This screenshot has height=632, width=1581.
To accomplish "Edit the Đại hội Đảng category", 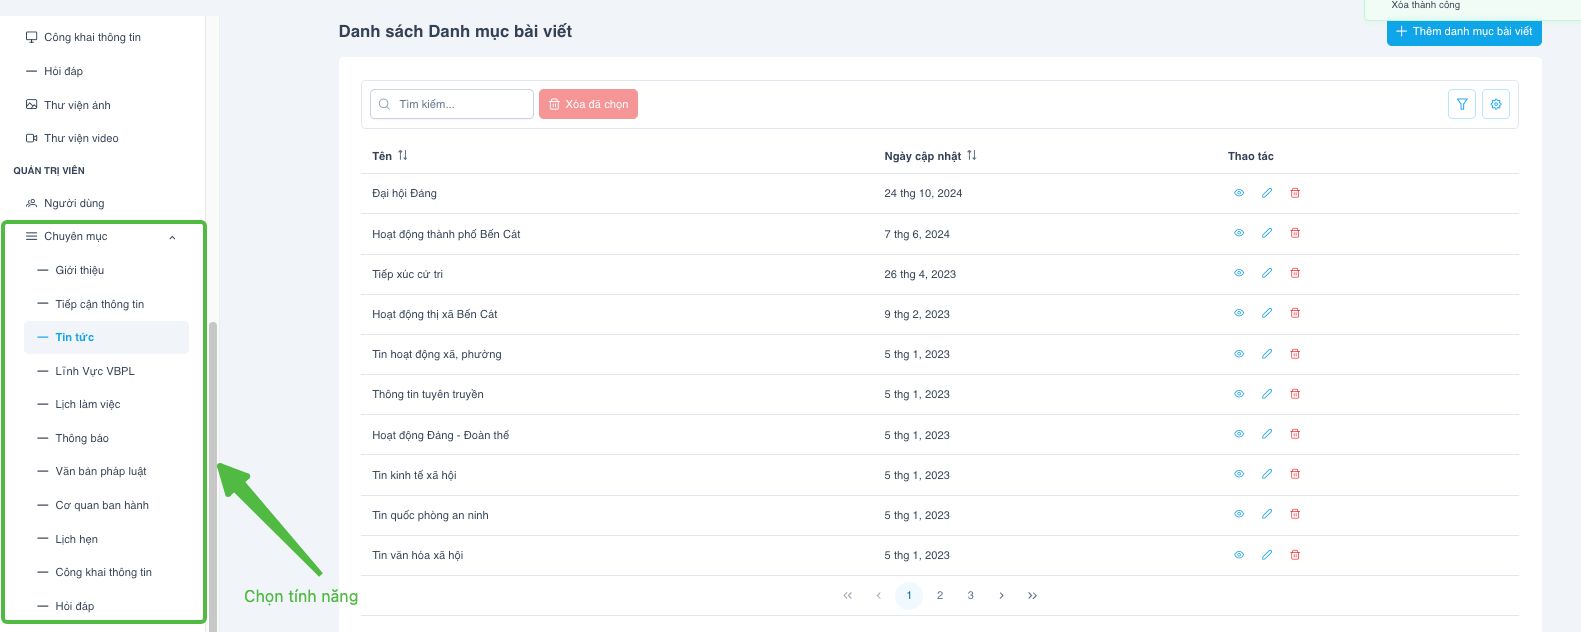I will 1267,193.
